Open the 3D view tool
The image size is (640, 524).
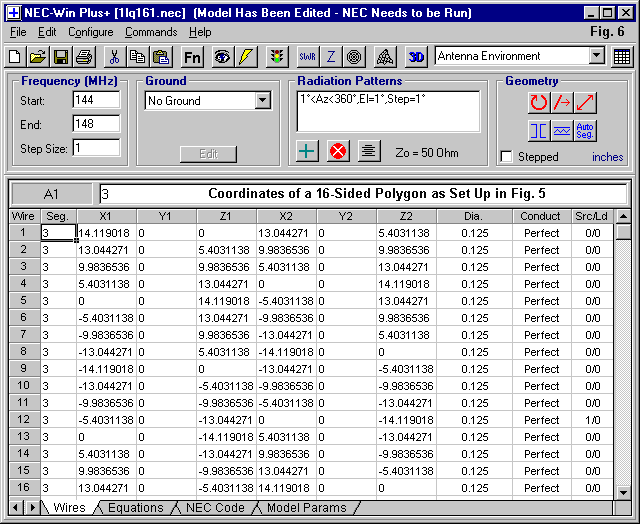point(416,57)
